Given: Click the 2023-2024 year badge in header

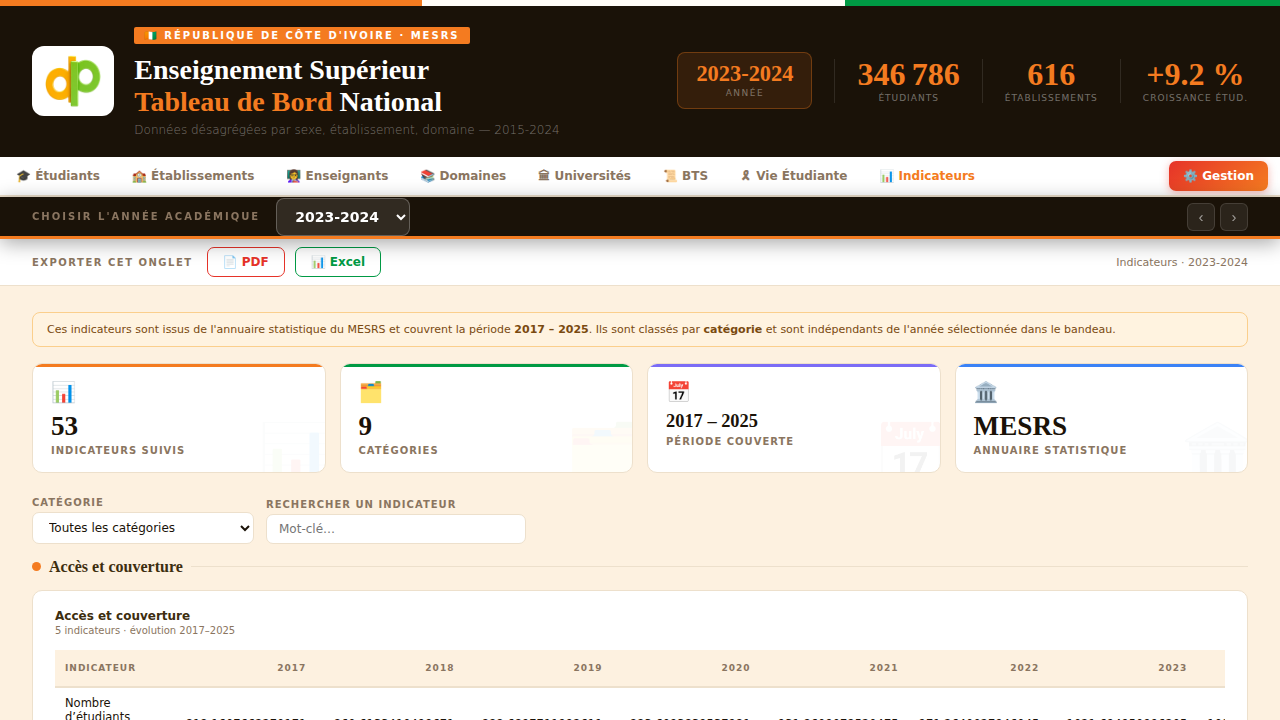Looking at the screenshot, I should (x=744, y=80).
